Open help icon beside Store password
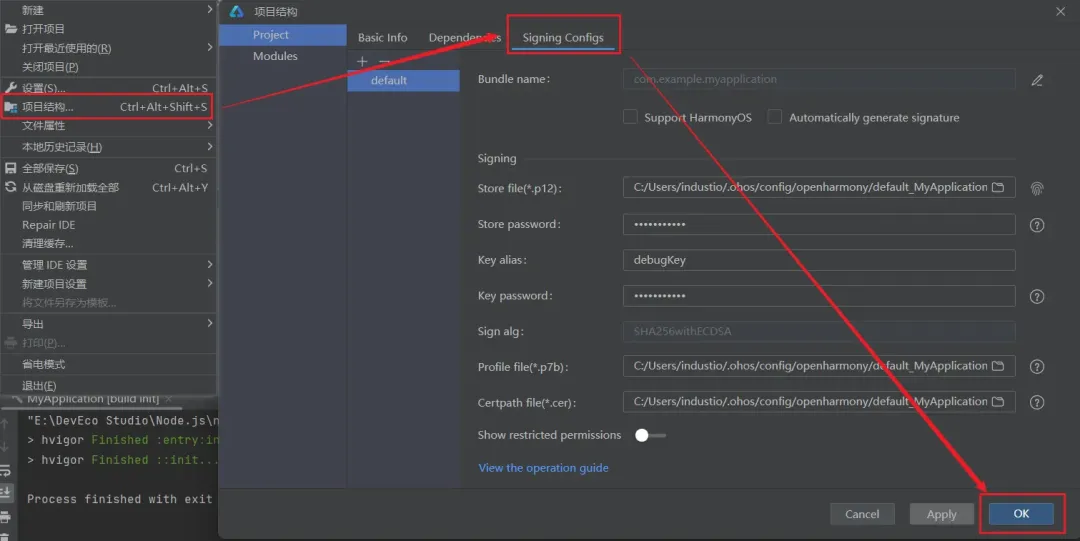 [1037, 225]
